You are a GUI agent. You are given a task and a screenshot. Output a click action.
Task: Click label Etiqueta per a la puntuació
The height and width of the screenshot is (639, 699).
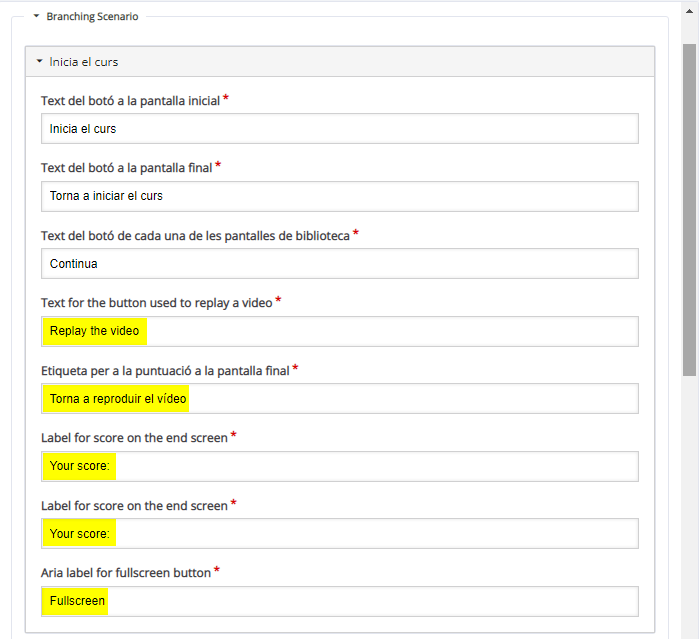click(x=165, y=371)
